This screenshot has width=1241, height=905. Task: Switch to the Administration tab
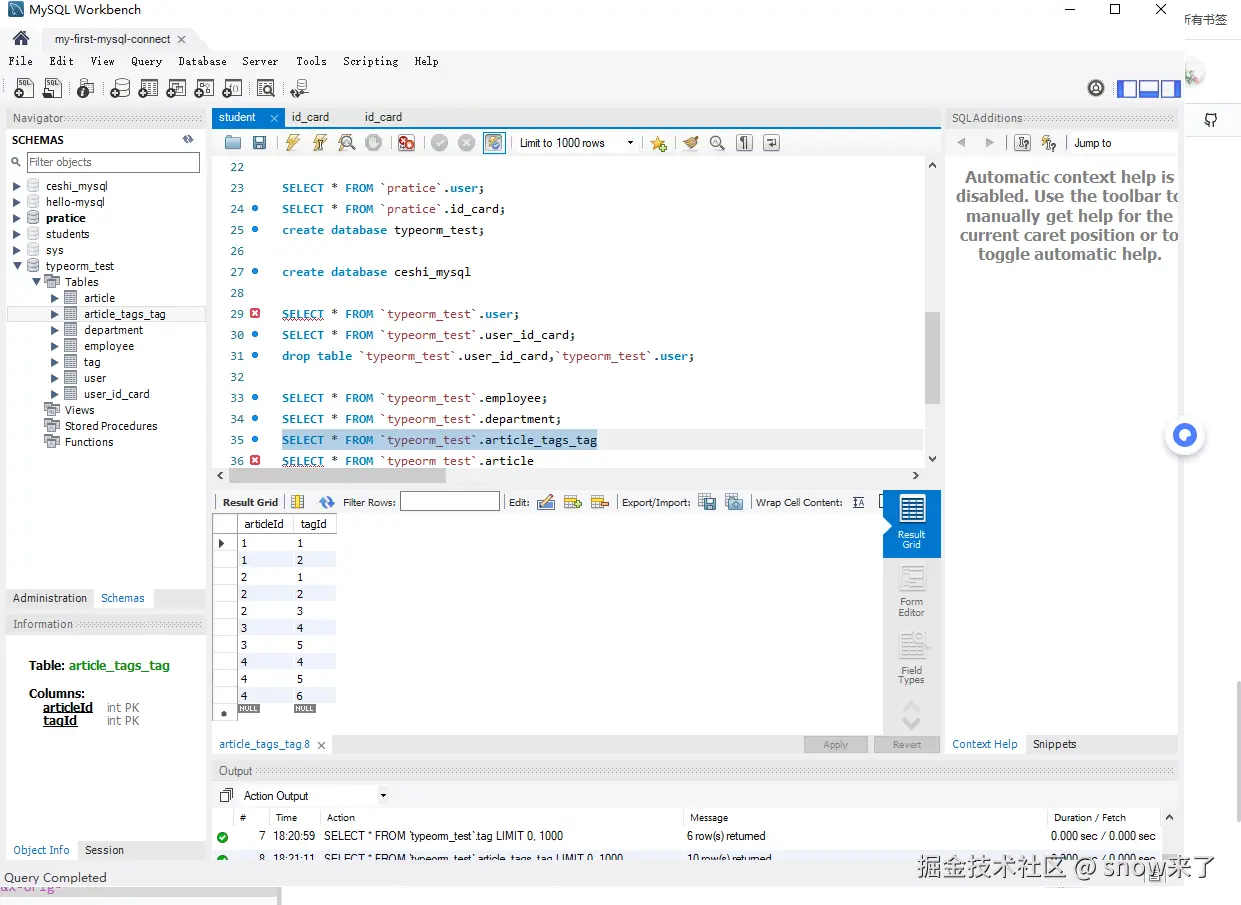pyautogui.click(x=50, y=598)
